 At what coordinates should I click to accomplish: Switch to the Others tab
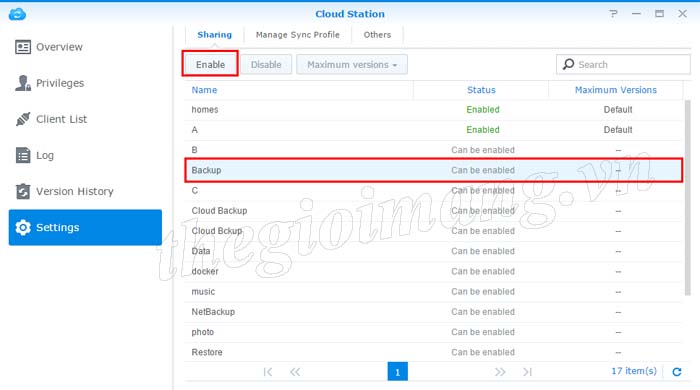[x=377, y=35]
